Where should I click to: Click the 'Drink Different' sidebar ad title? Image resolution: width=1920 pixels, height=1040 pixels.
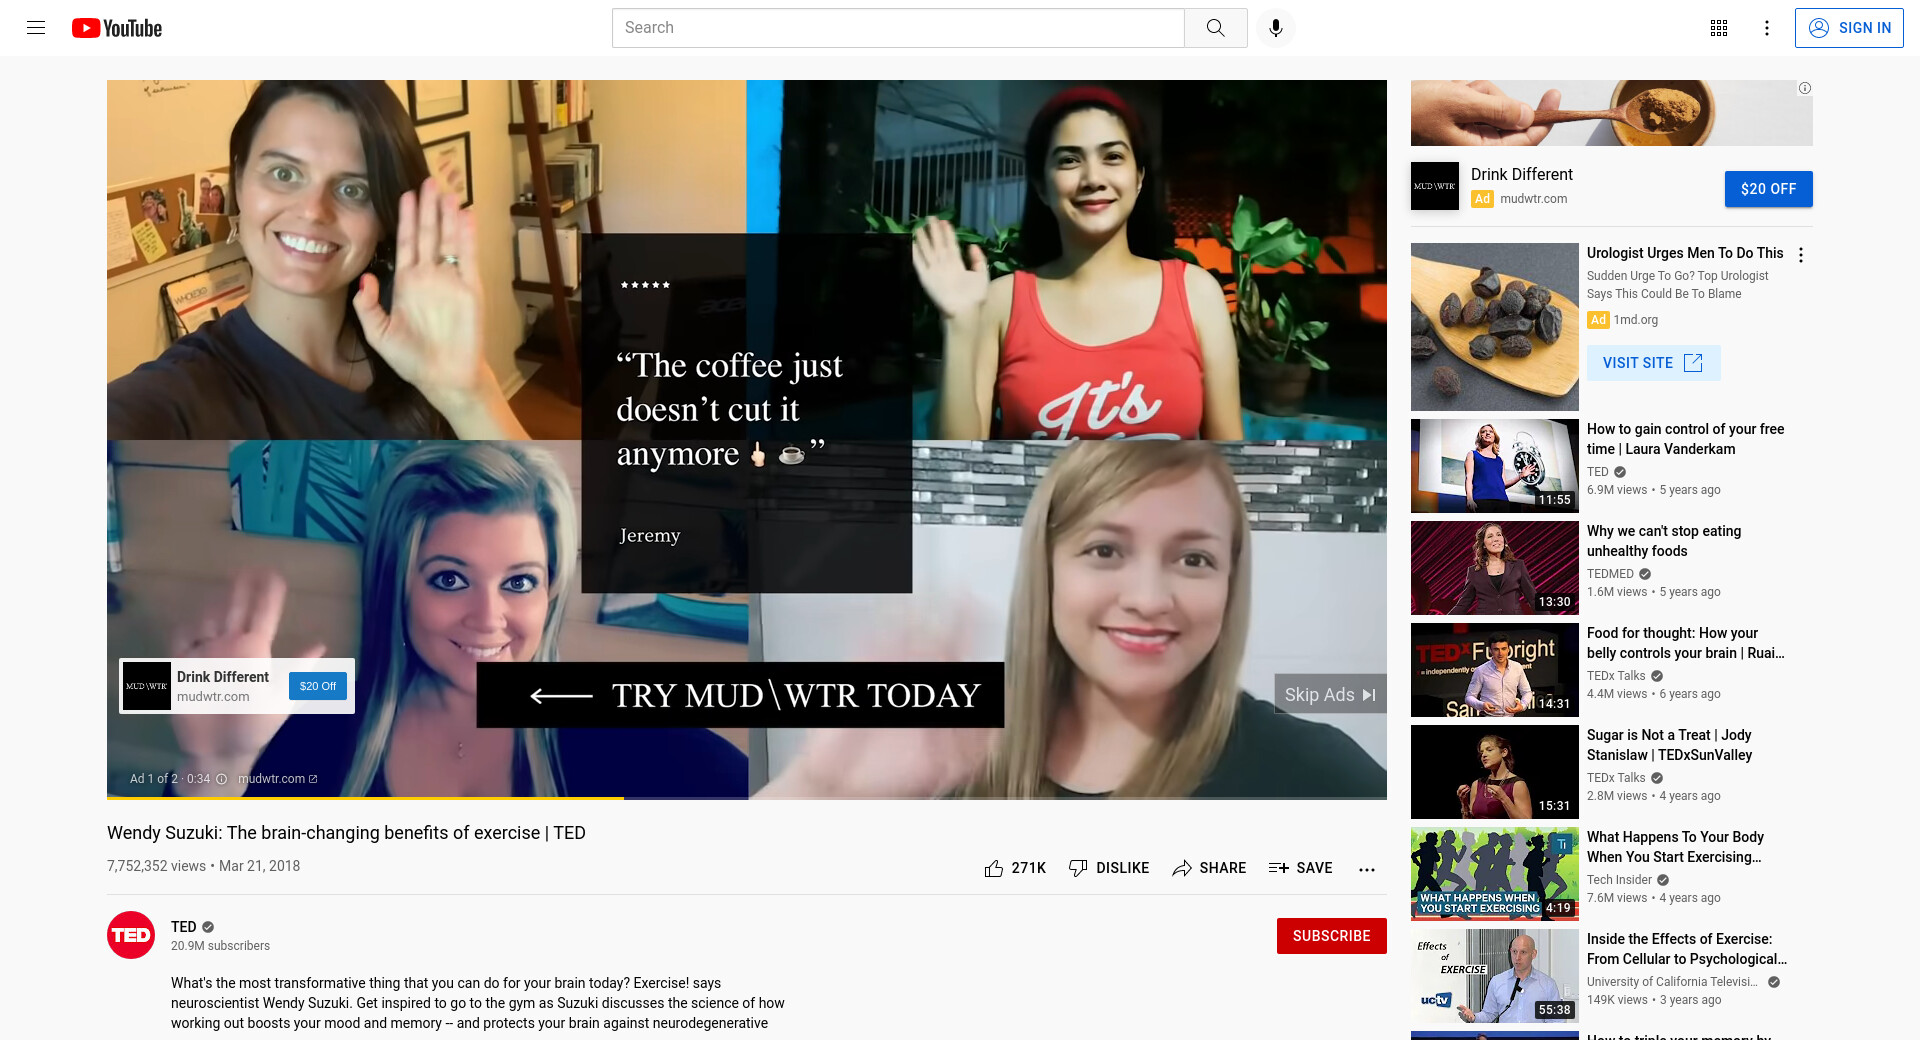pos(1521,174)
